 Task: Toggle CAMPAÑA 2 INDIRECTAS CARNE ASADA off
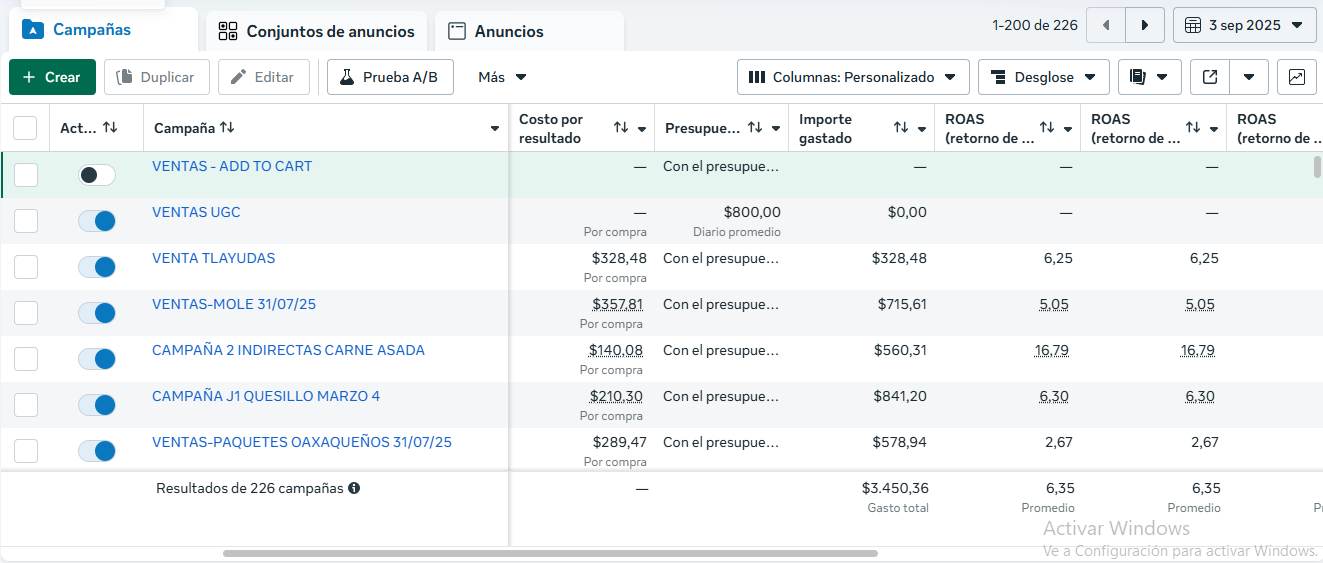[x=97, y=359]
